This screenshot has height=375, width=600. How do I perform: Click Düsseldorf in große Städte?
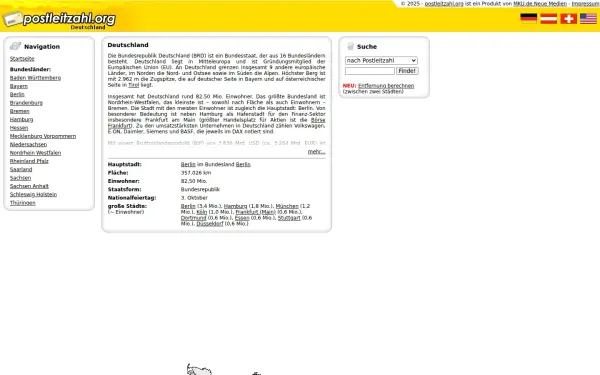tap(210, 223)
